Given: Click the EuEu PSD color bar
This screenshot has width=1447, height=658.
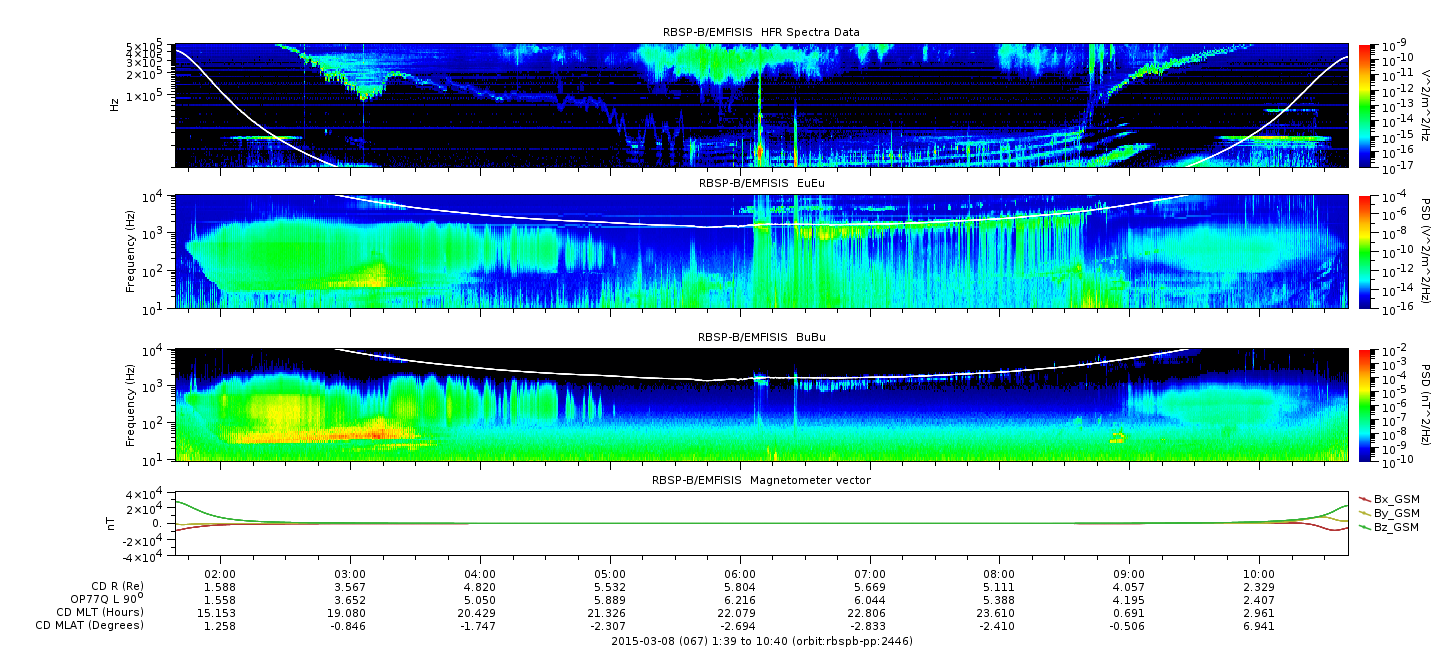Looking at the screenshot, I should [x=1364, y=251].
